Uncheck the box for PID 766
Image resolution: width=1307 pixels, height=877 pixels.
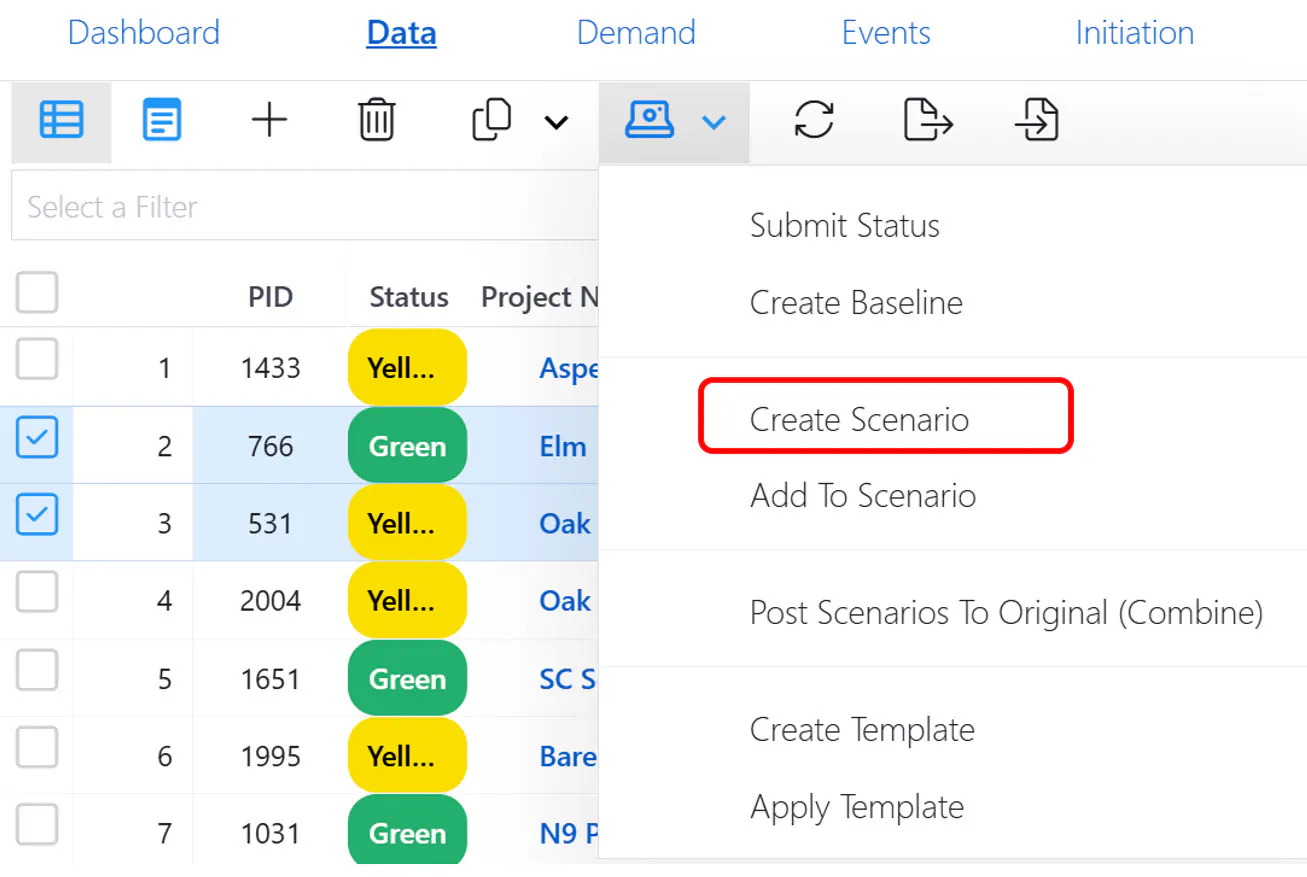pos(37,437)
